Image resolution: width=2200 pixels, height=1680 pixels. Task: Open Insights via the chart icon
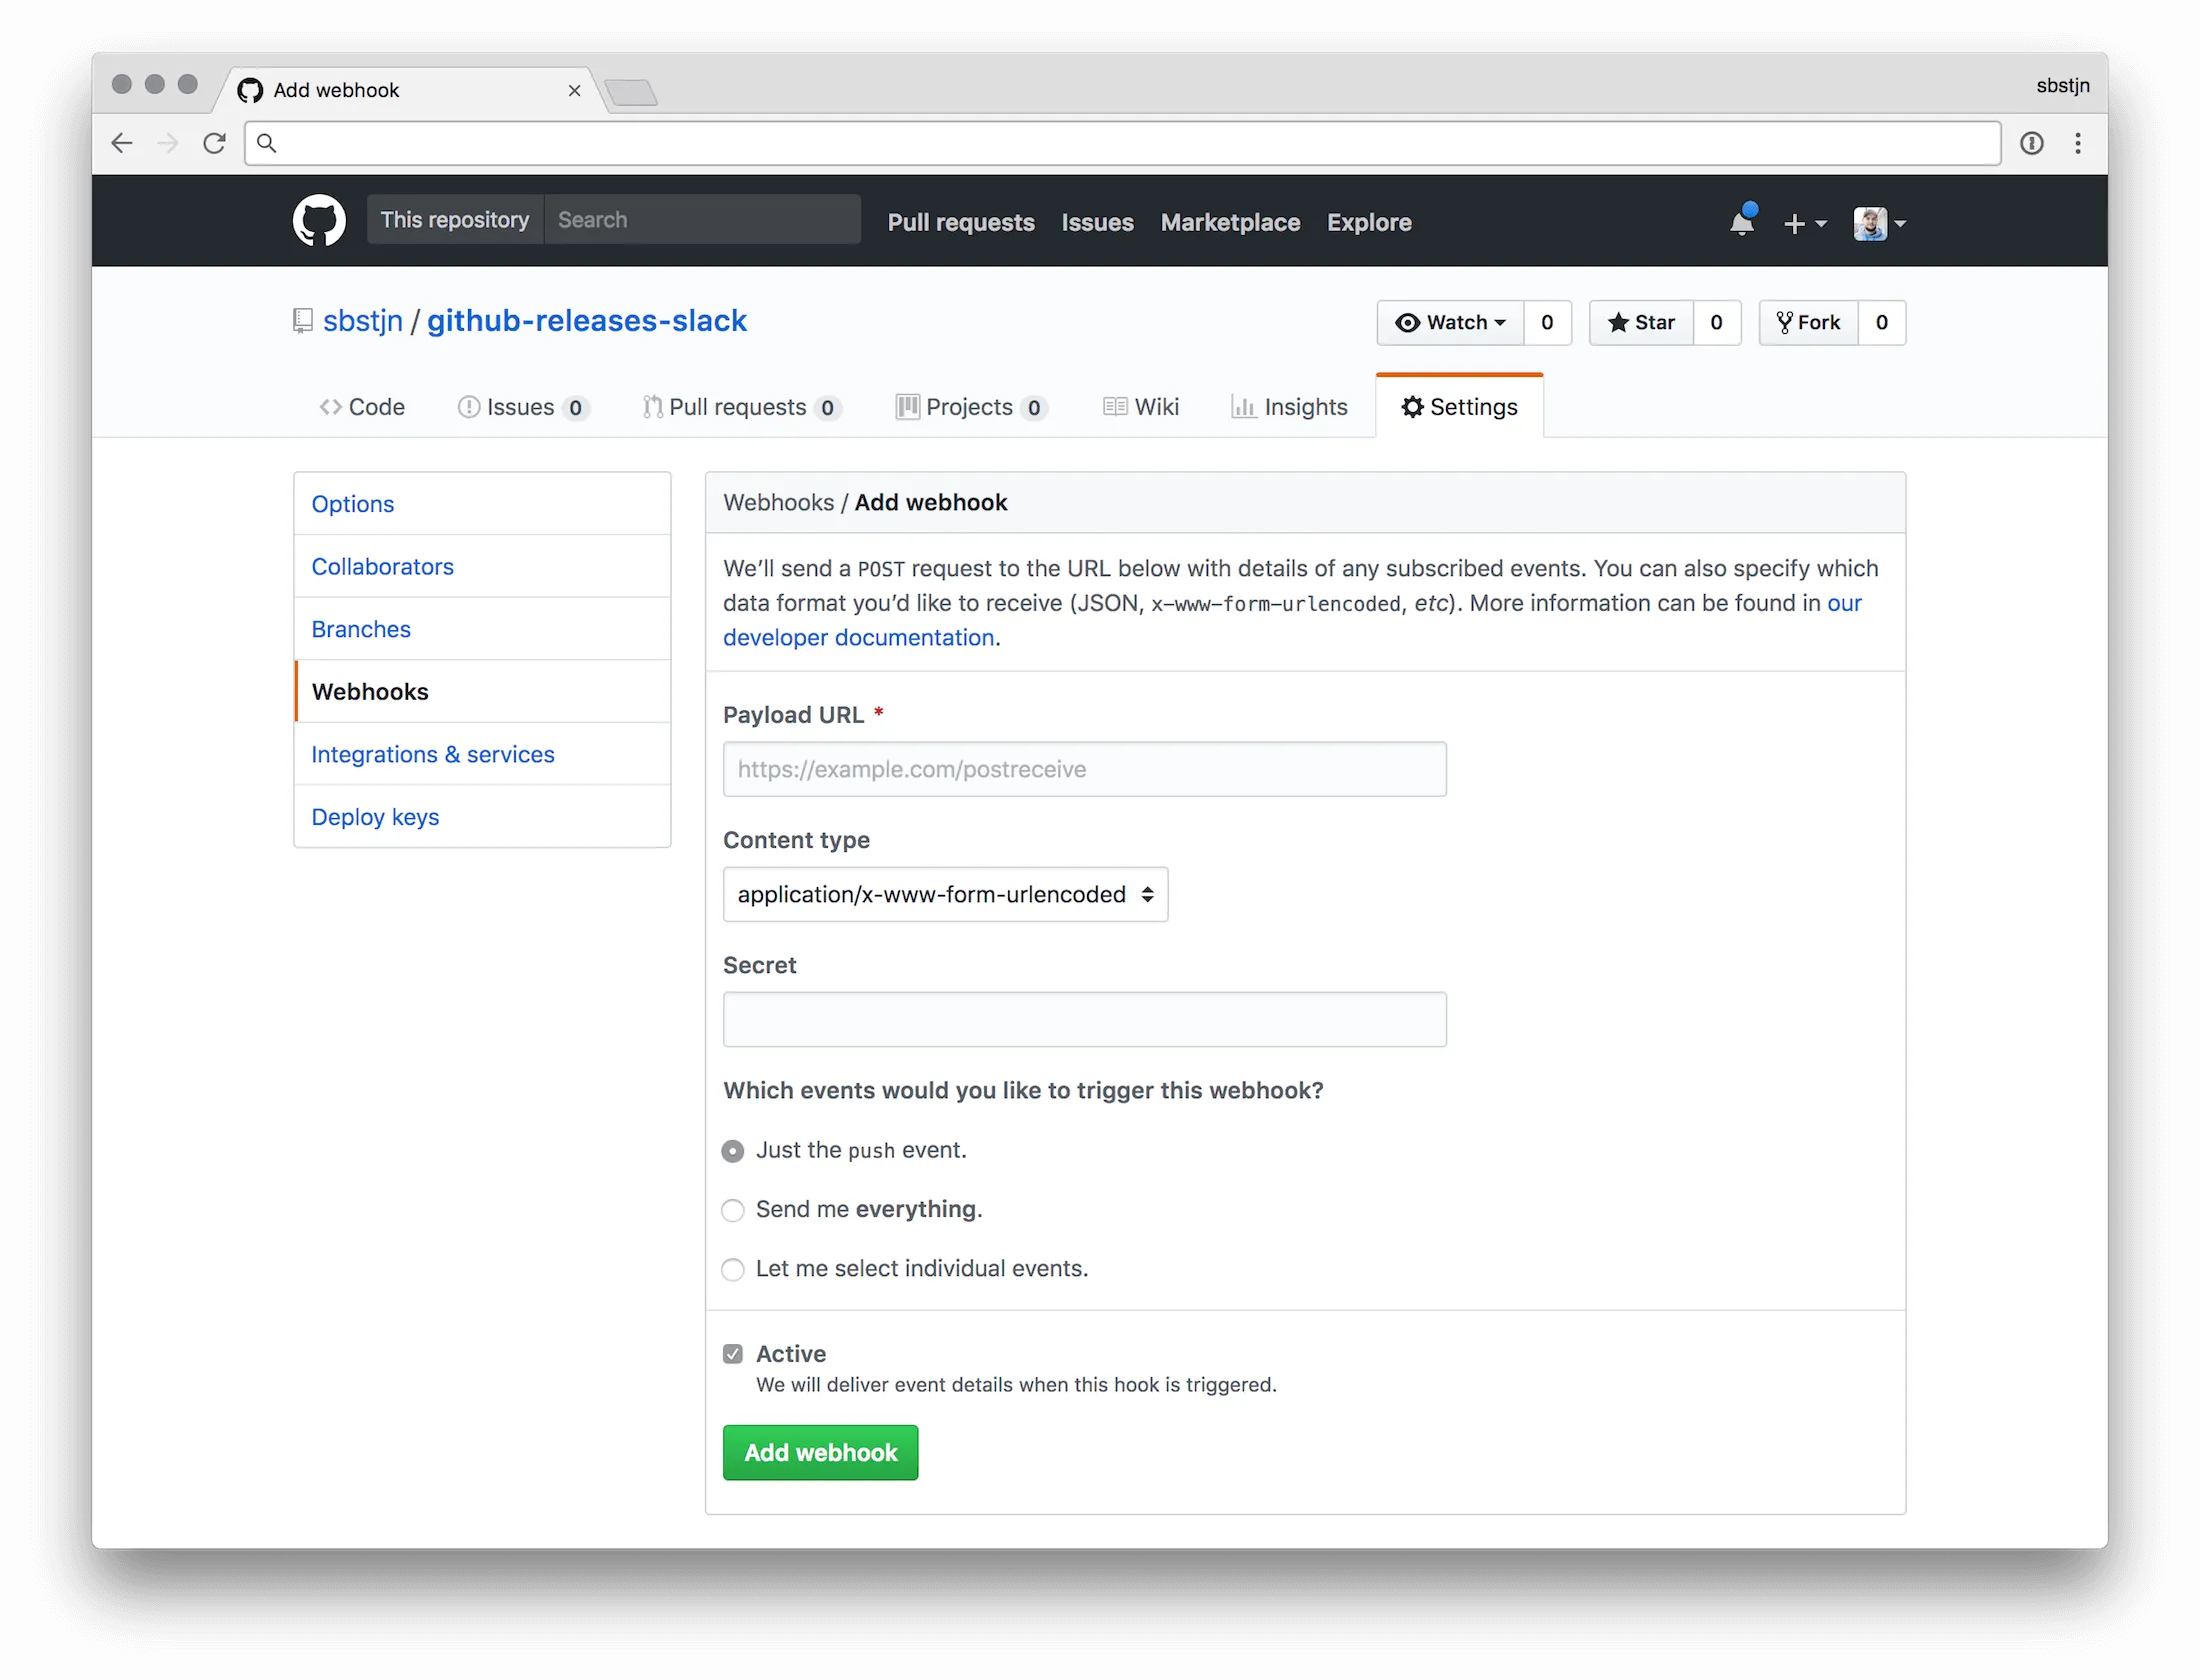click(x=1244, y=407)
